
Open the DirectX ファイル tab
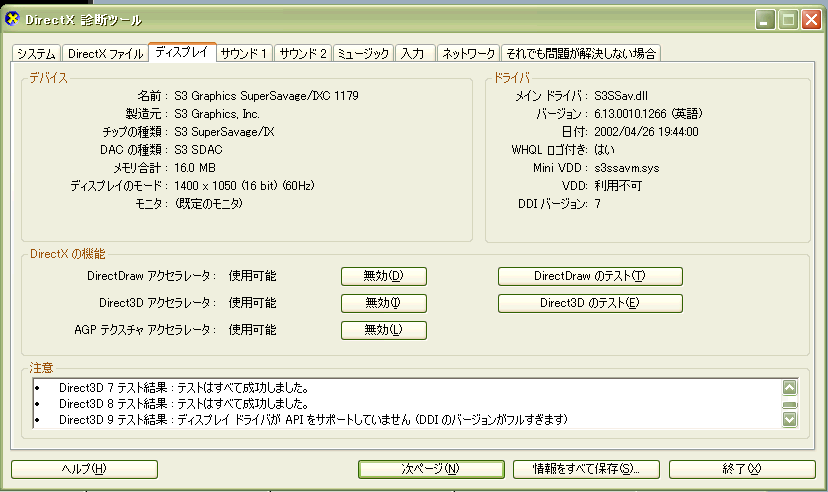pos(105,54)
